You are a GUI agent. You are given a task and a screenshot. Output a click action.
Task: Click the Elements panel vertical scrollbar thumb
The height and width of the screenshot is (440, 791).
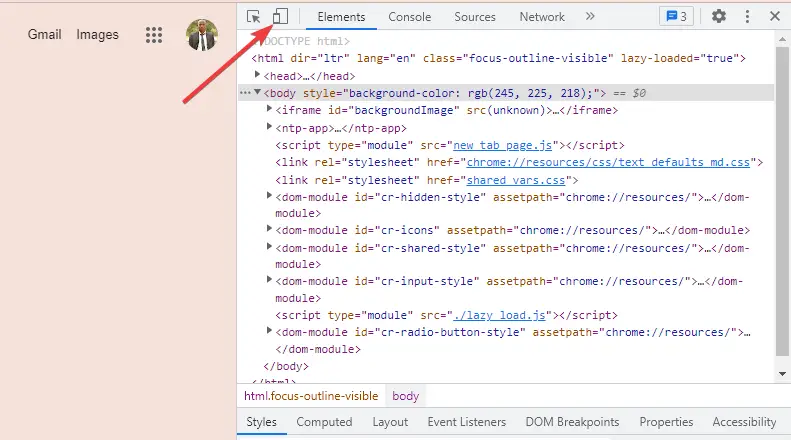coord(782,202)
